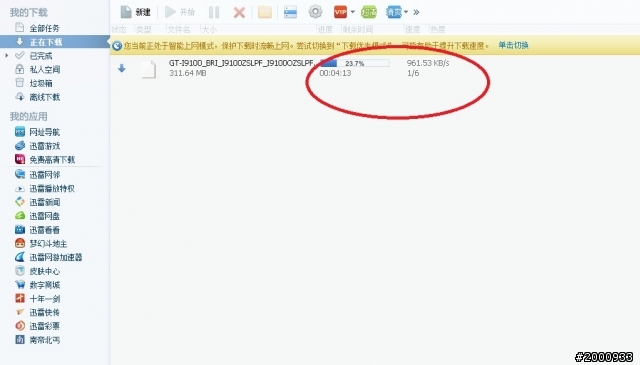The image size is (640, 365).
Task: Click the 皮肤中心 app icon
Action: (20, 271)
